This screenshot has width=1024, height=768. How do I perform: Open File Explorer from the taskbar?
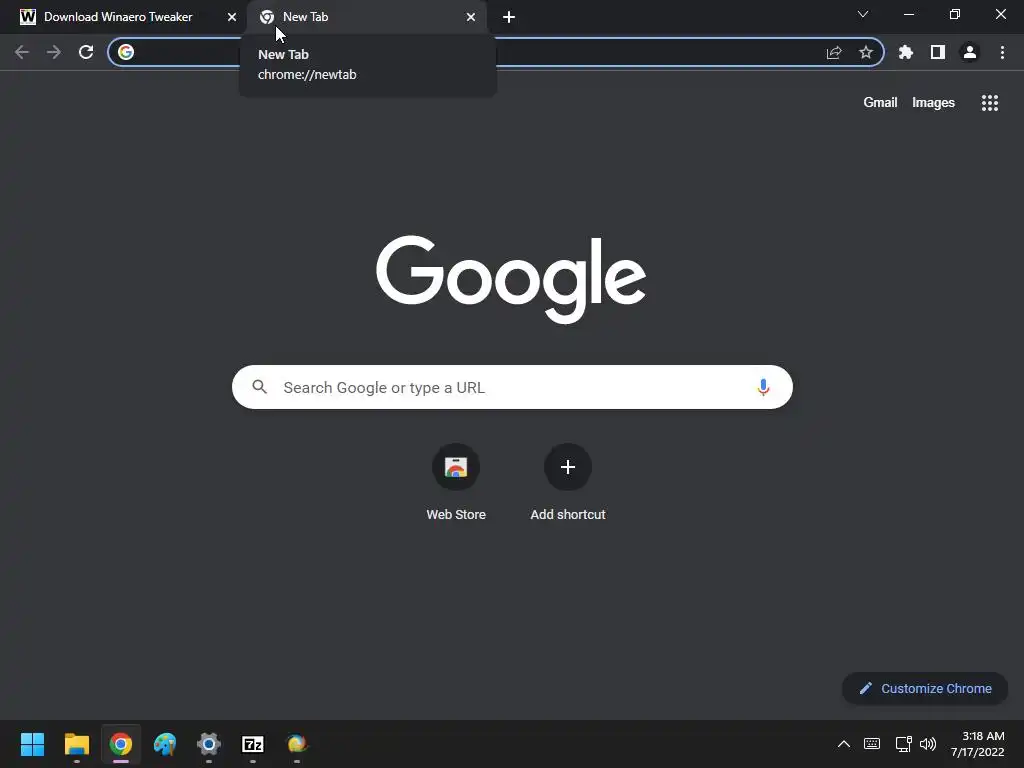[76, 744]
